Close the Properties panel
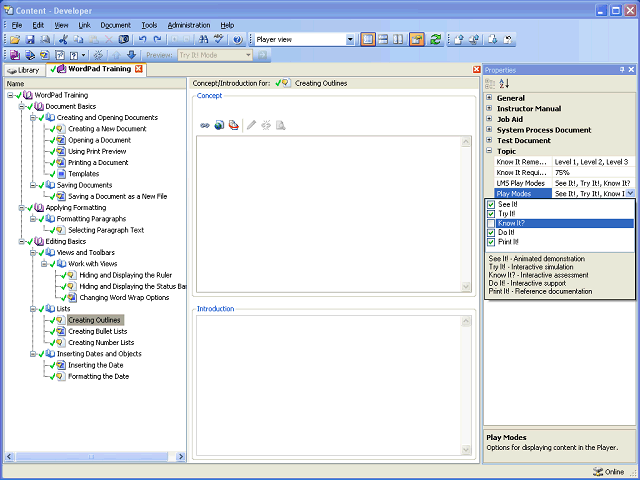 click(631, 70)
